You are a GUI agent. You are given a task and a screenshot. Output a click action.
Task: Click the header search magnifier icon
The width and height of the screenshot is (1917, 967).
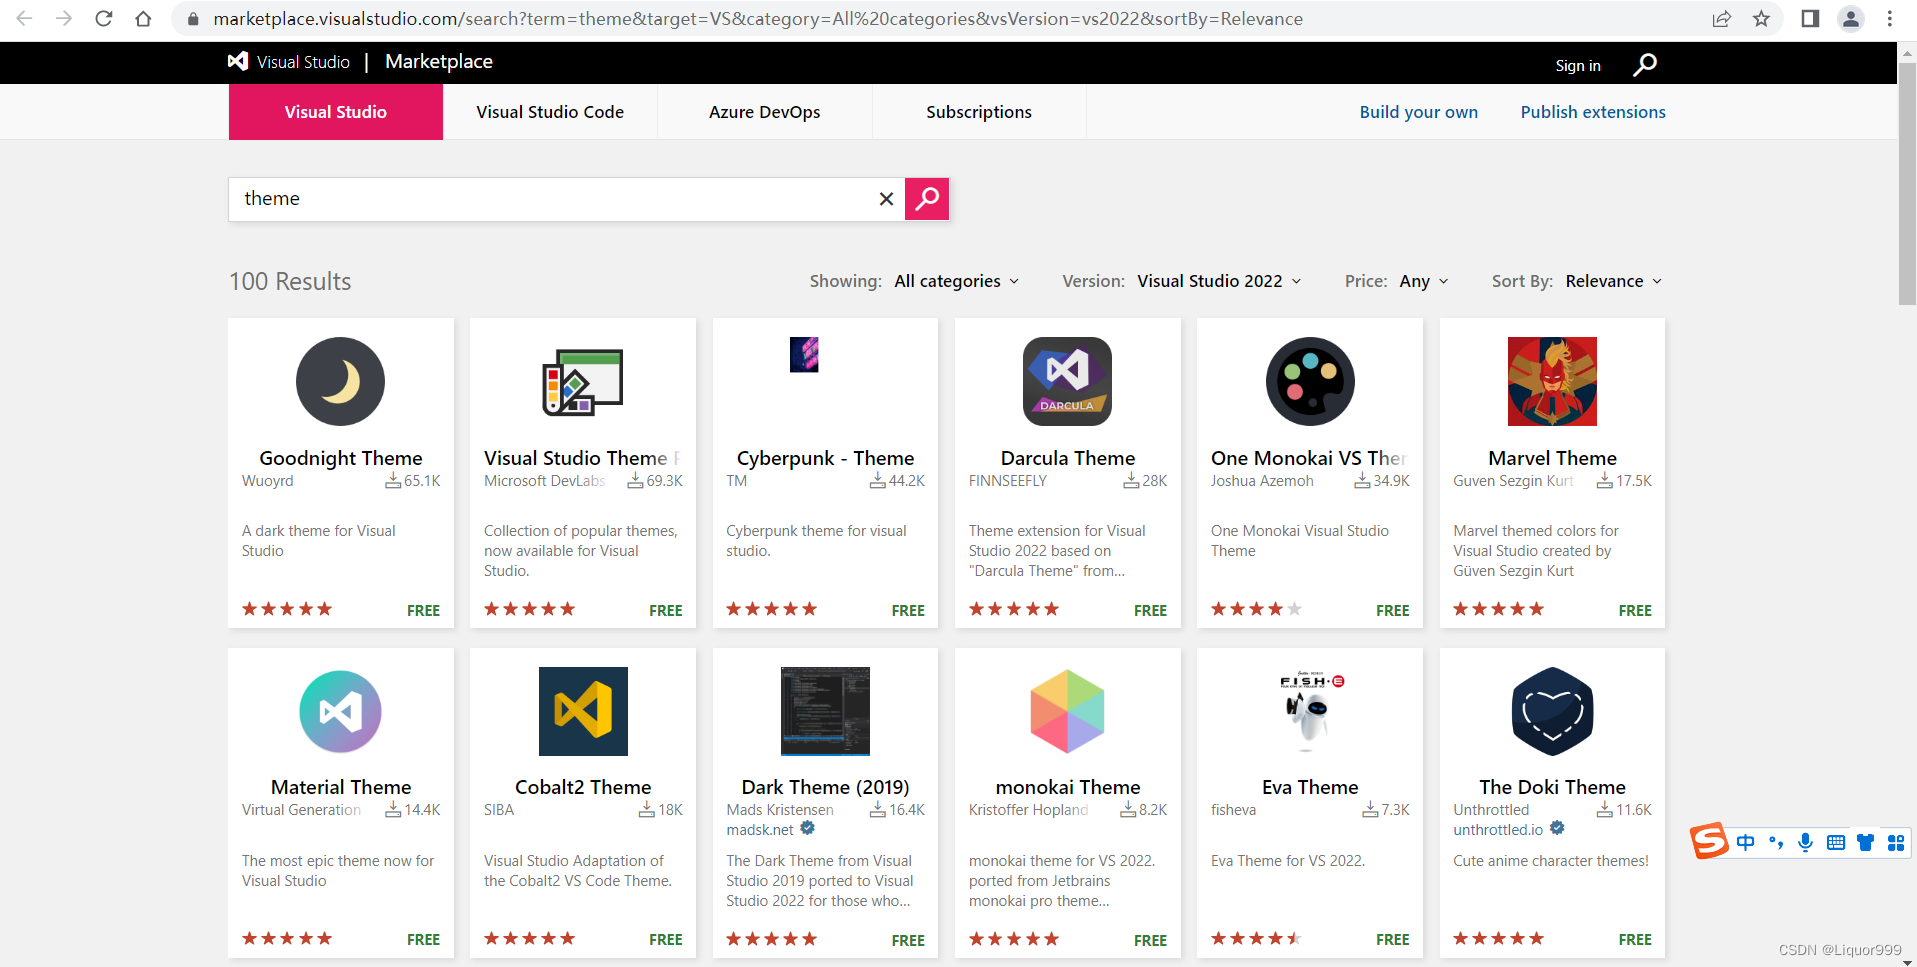tap(1645, 65)
